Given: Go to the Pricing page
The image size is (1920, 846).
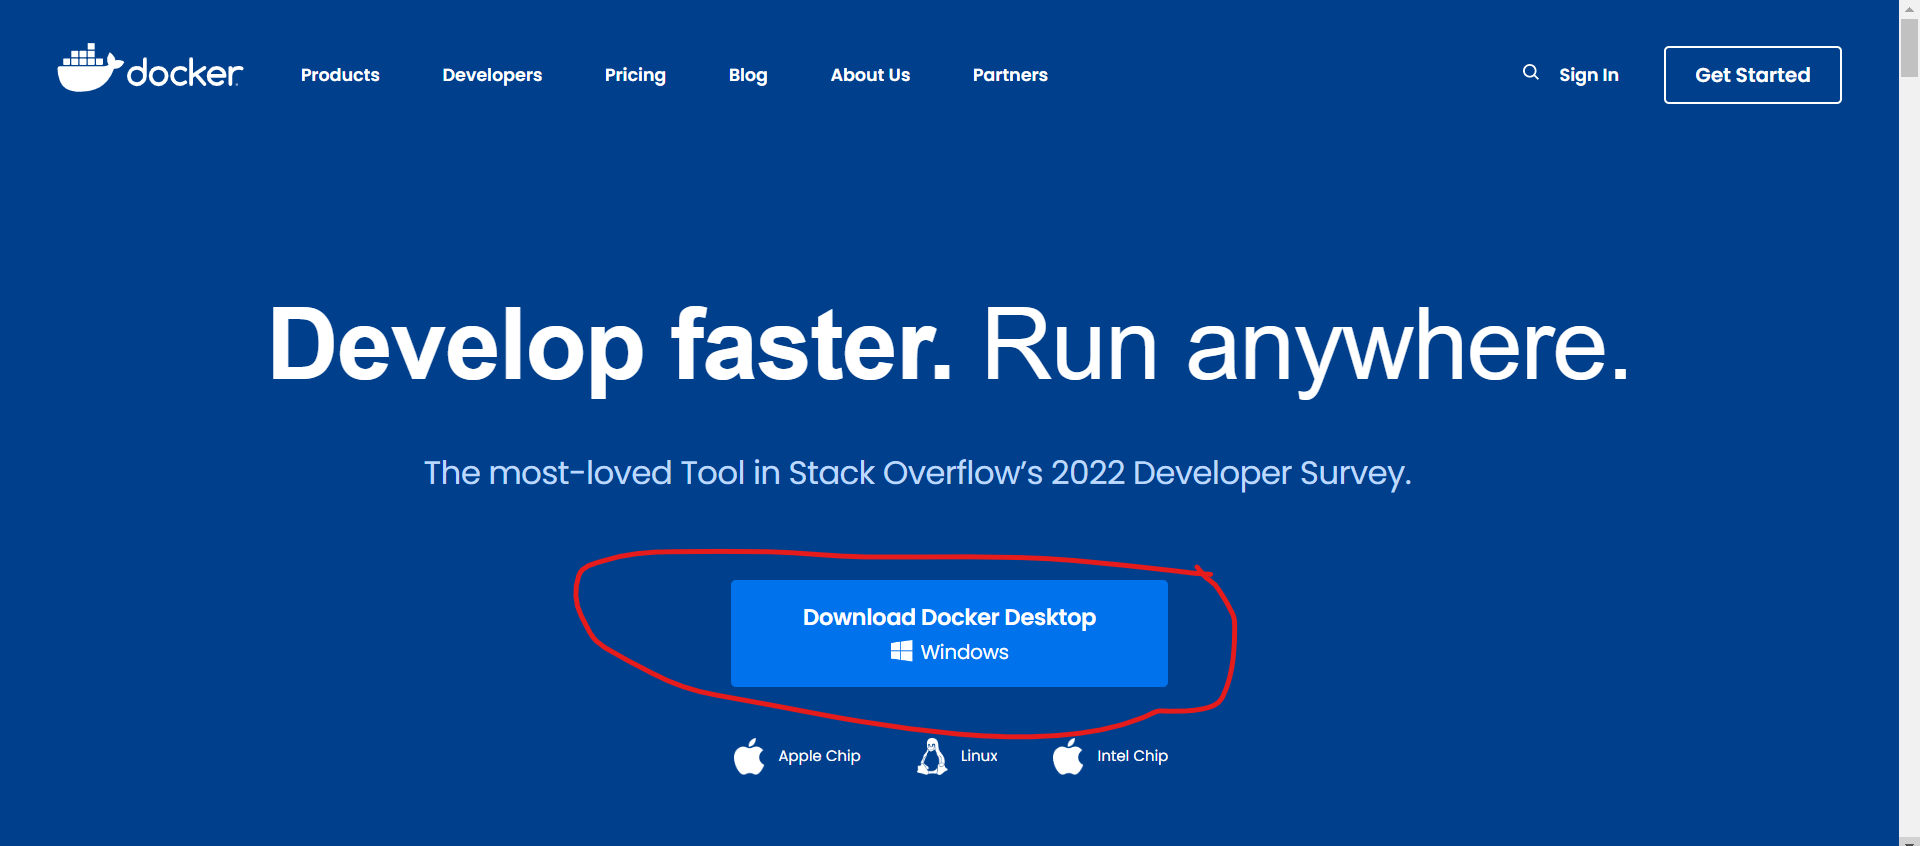Looking at the screenshot, I should 635,75.
